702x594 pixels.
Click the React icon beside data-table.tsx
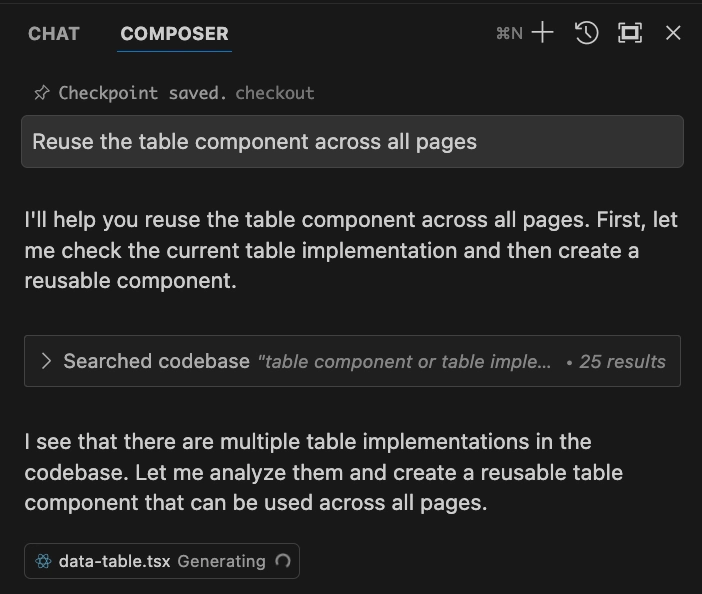pyautogui.click(x=43, y=561)
